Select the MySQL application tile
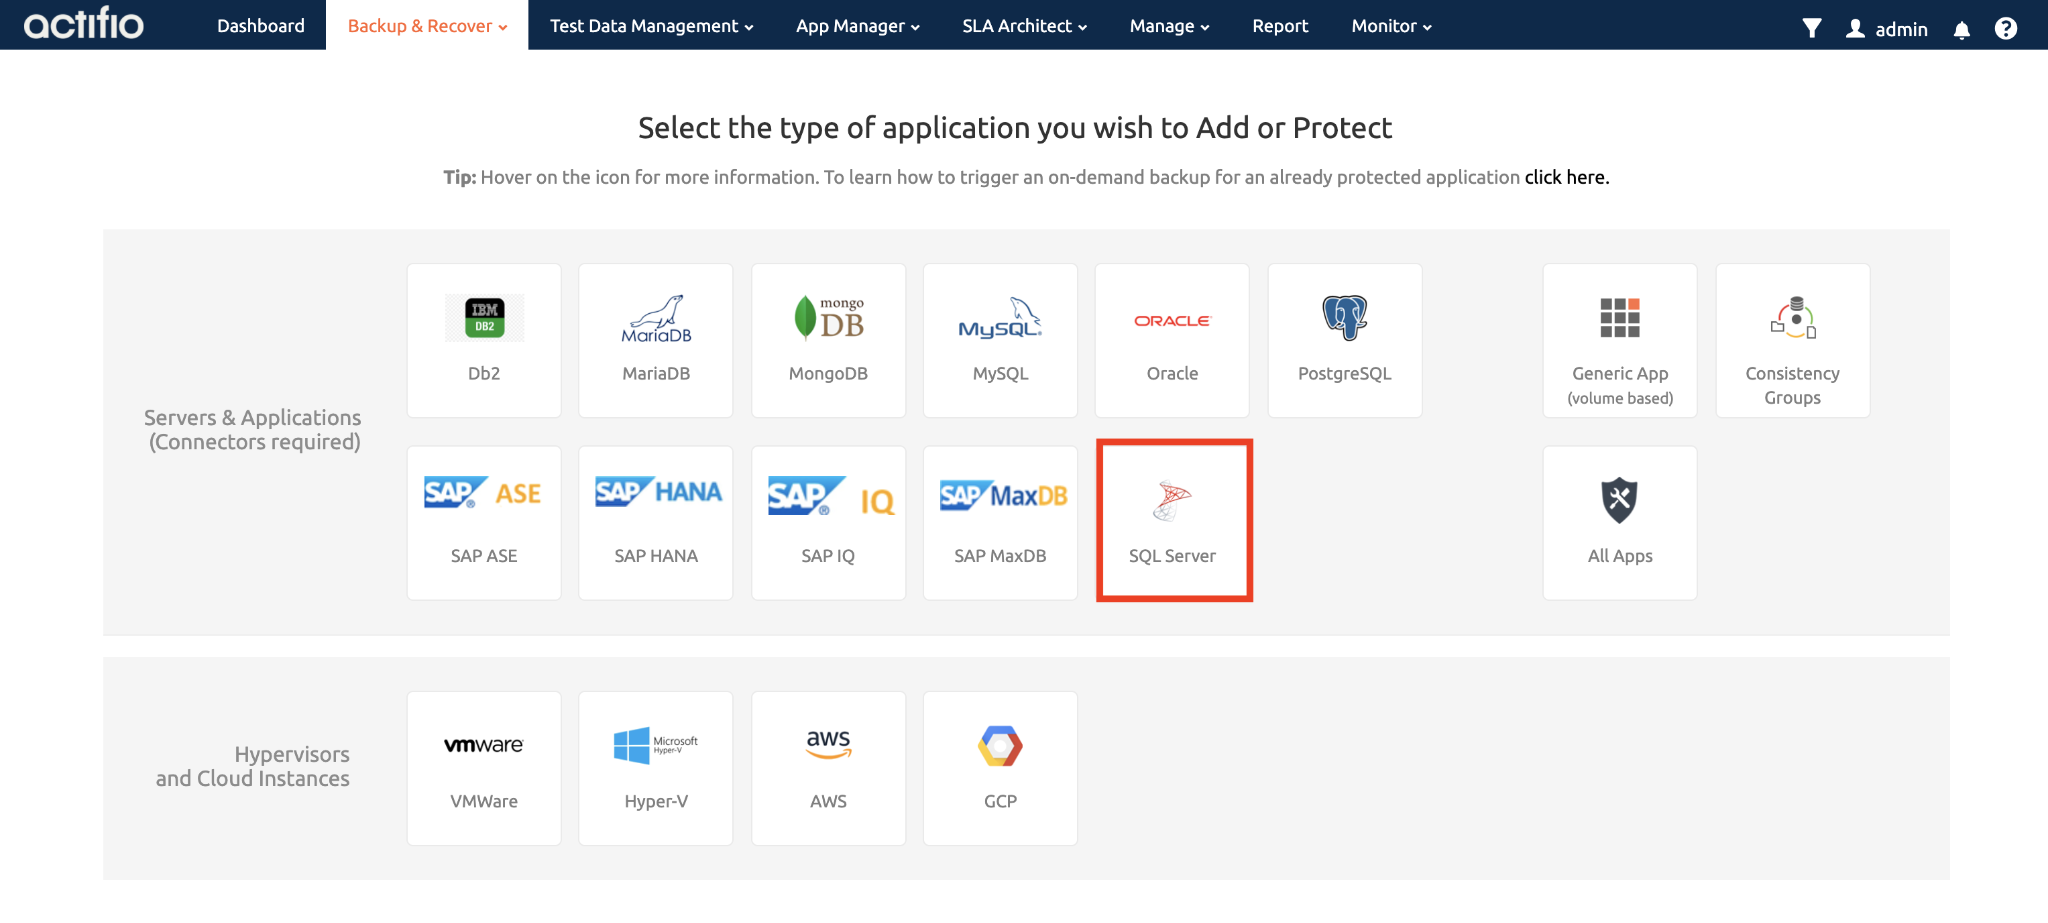The height and width of the screenshot is (923, 2048). click(1000, 340)
